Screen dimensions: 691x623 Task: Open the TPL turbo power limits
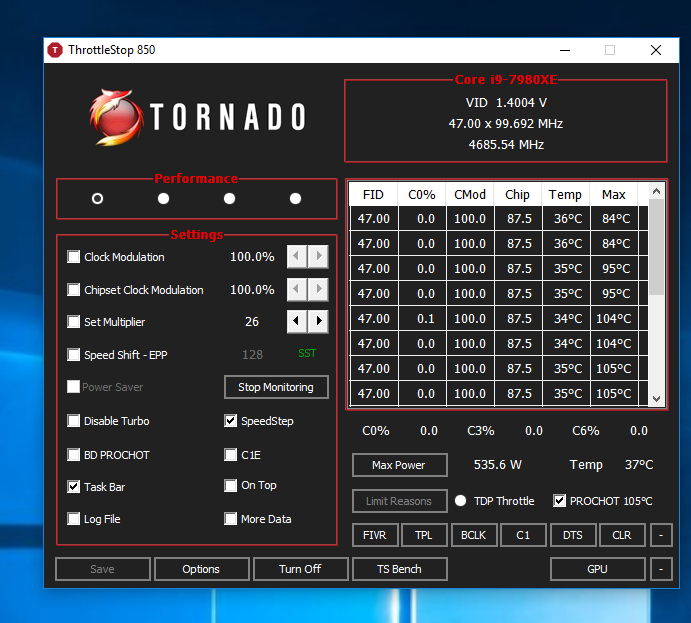click(424, 535)
